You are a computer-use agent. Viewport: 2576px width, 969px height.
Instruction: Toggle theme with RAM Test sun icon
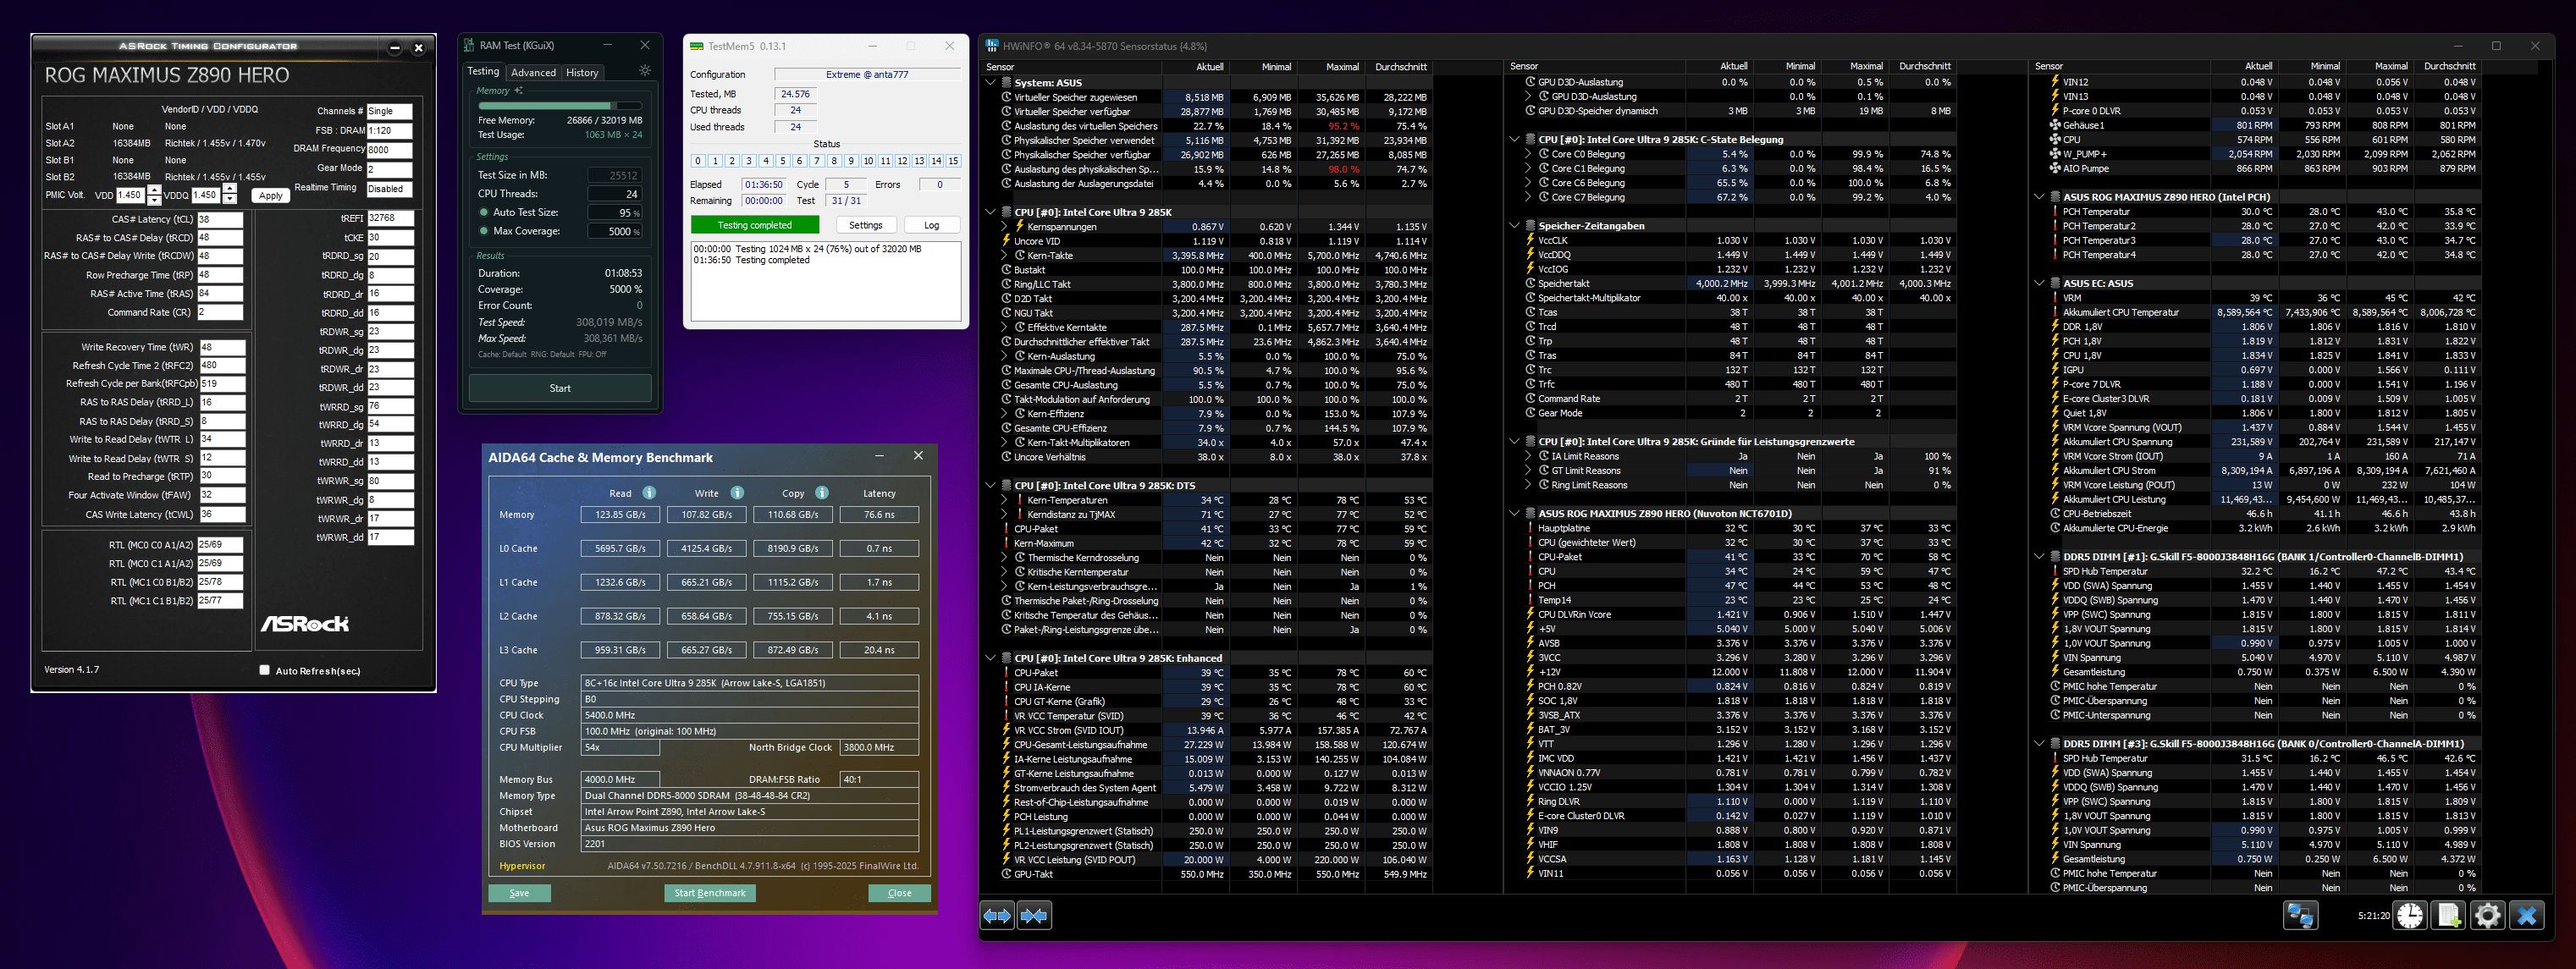[645, 71]
